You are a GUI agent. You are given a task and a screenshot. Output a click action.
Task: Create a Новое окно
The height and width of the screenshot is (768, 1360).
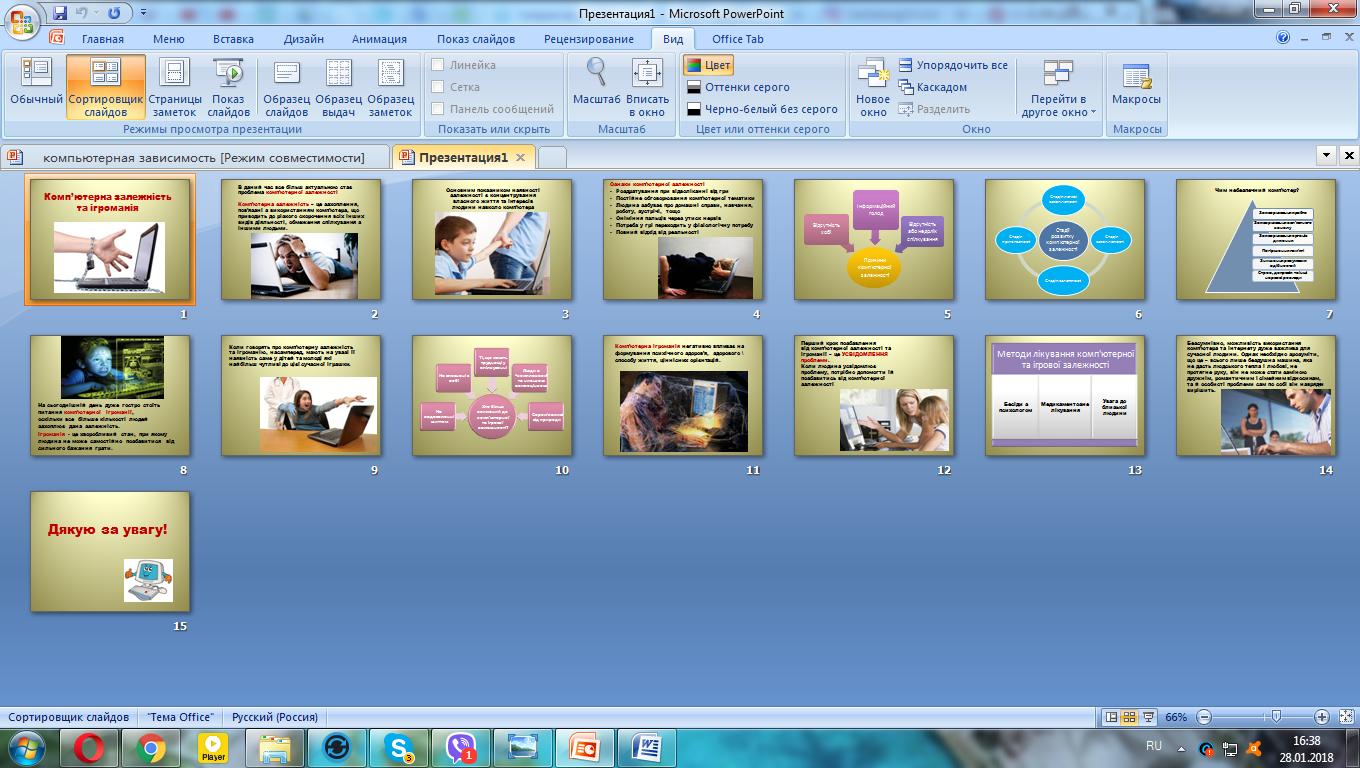click(x=873, y=86)
